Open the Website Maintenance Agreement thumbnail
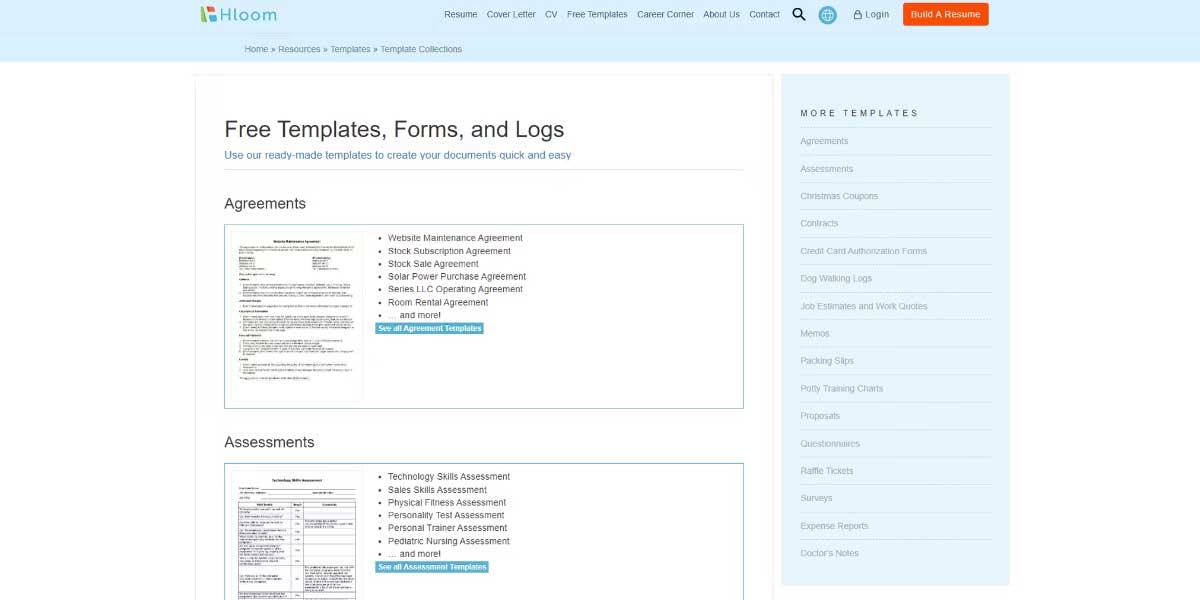This screenshot has height=600, width=1200. [297, 316]
